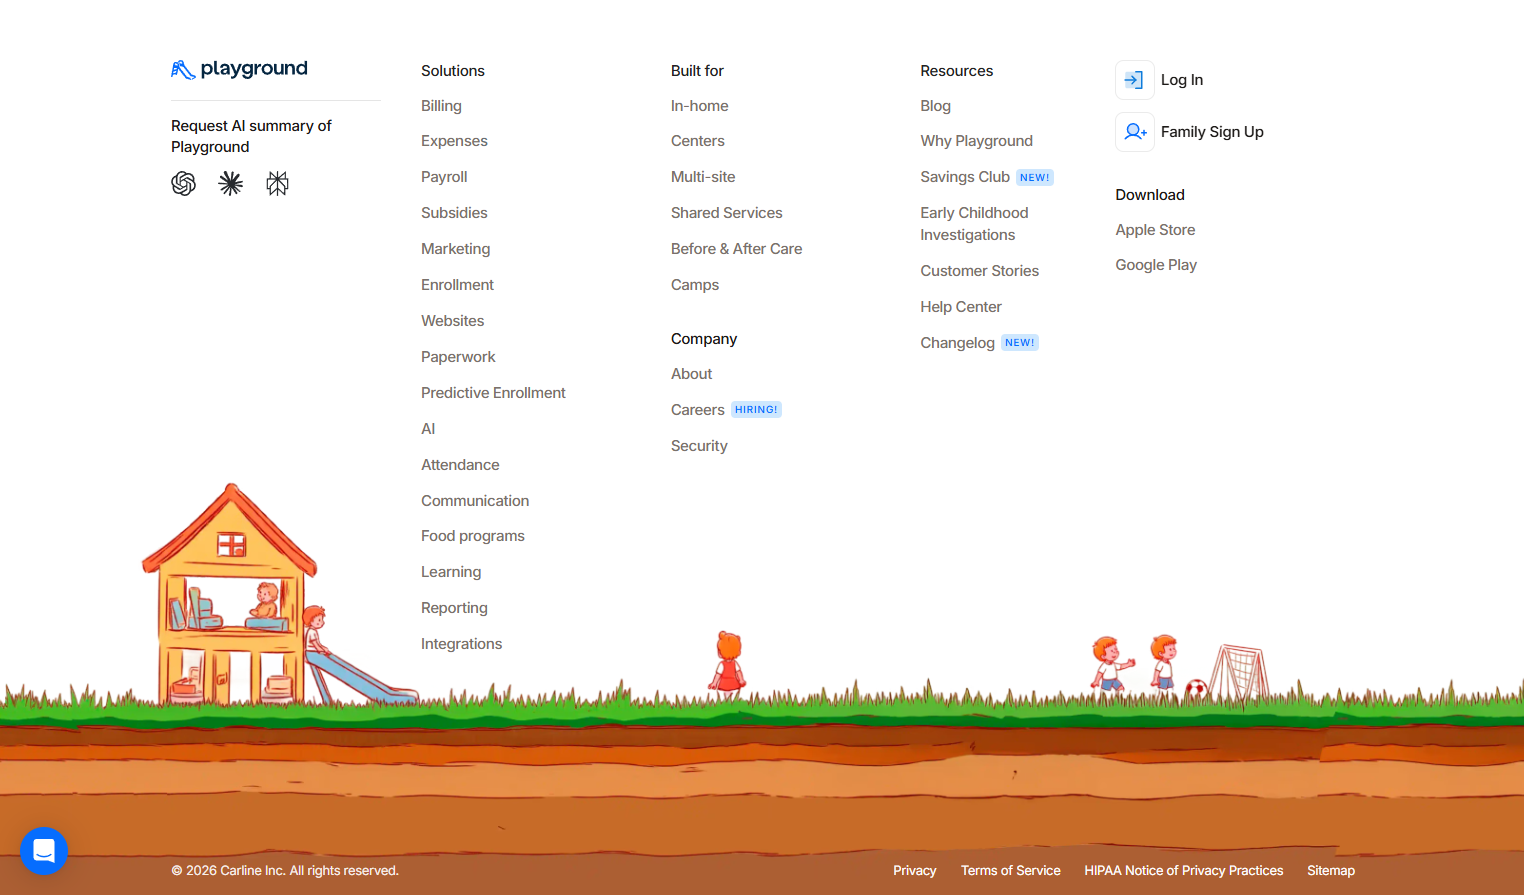Click the Solutions column heading

tap(452, 71)
